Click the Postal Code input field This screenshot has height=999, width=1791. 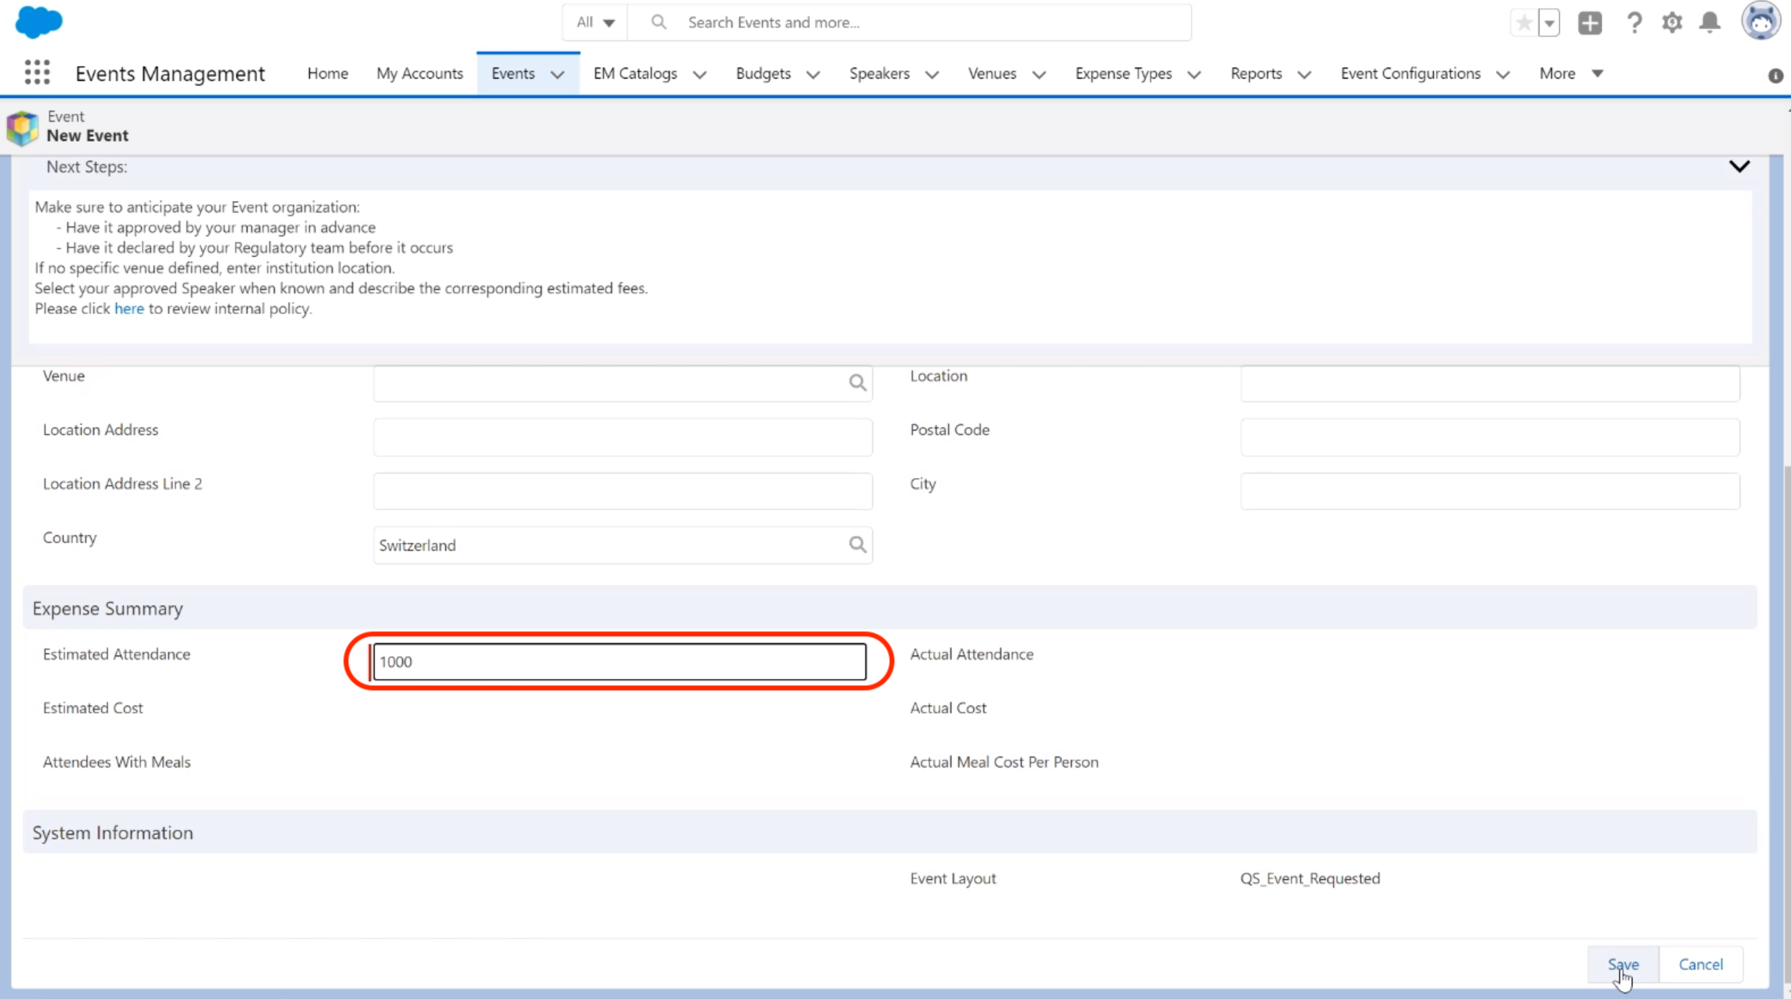click(1489, 437)
